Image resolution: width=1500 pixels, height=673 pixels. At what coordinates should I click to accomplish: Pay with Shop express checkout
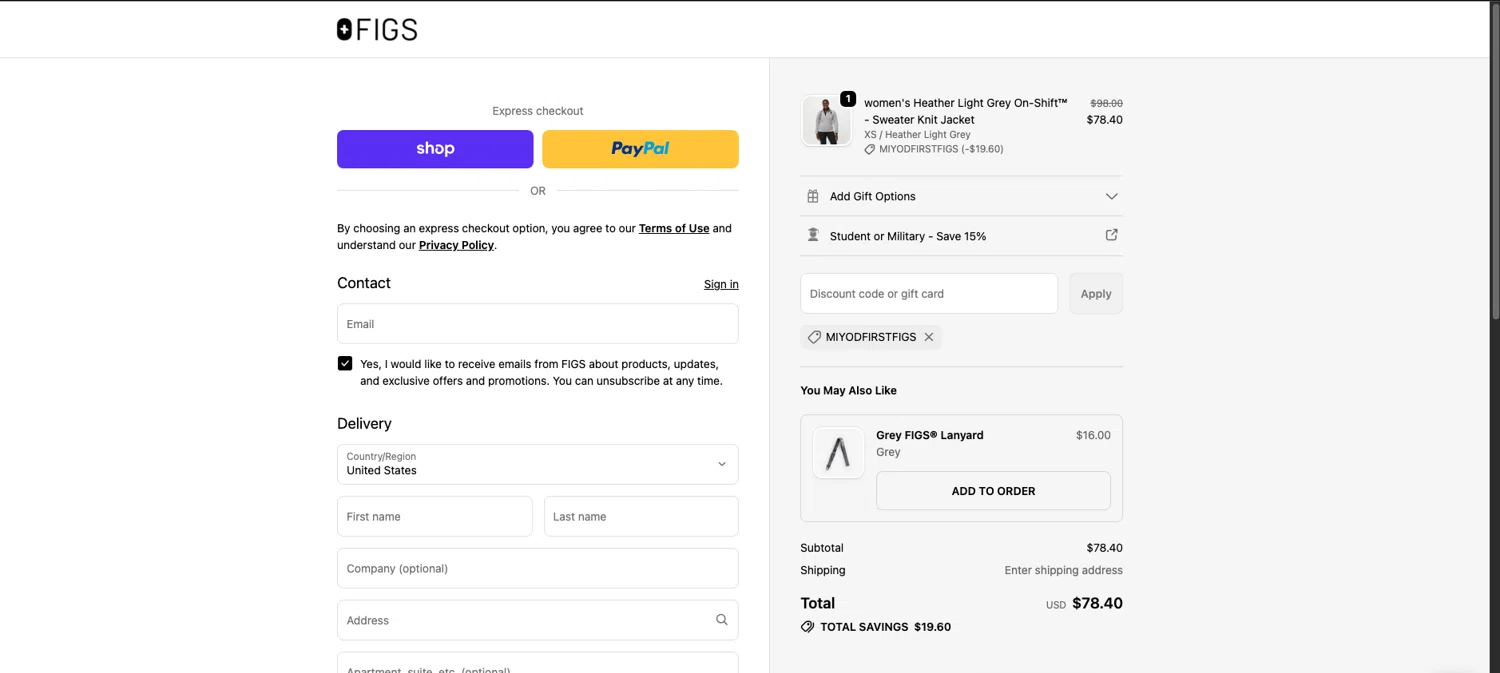(x=435, y=149)
